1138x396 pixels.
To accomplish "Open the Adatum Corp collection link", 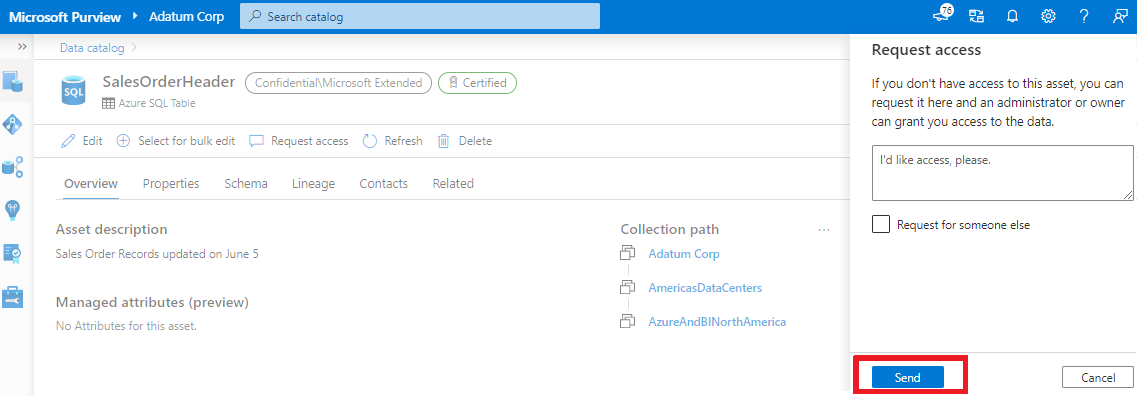I will 684,254.
